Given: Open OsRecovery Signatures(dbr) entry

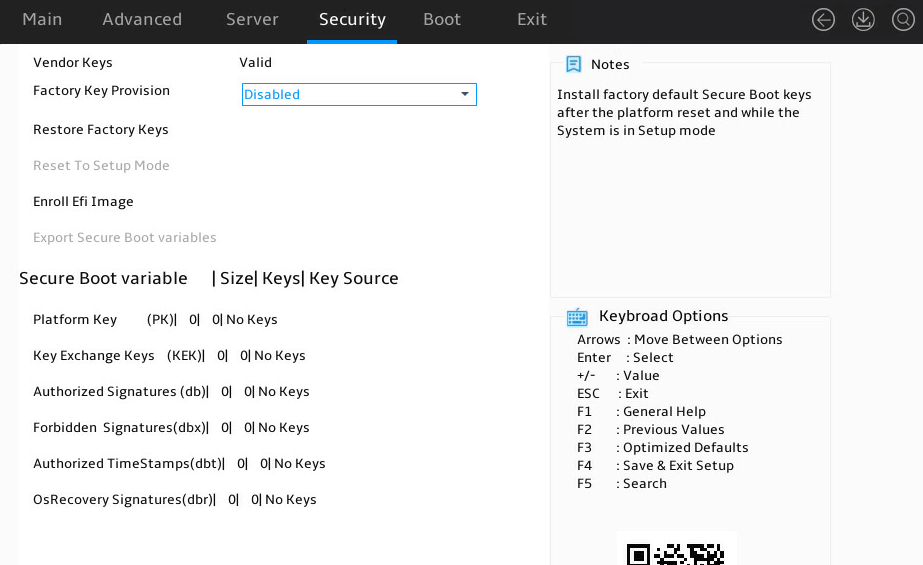Looking at the screenshot, I should tap(175, 500).
